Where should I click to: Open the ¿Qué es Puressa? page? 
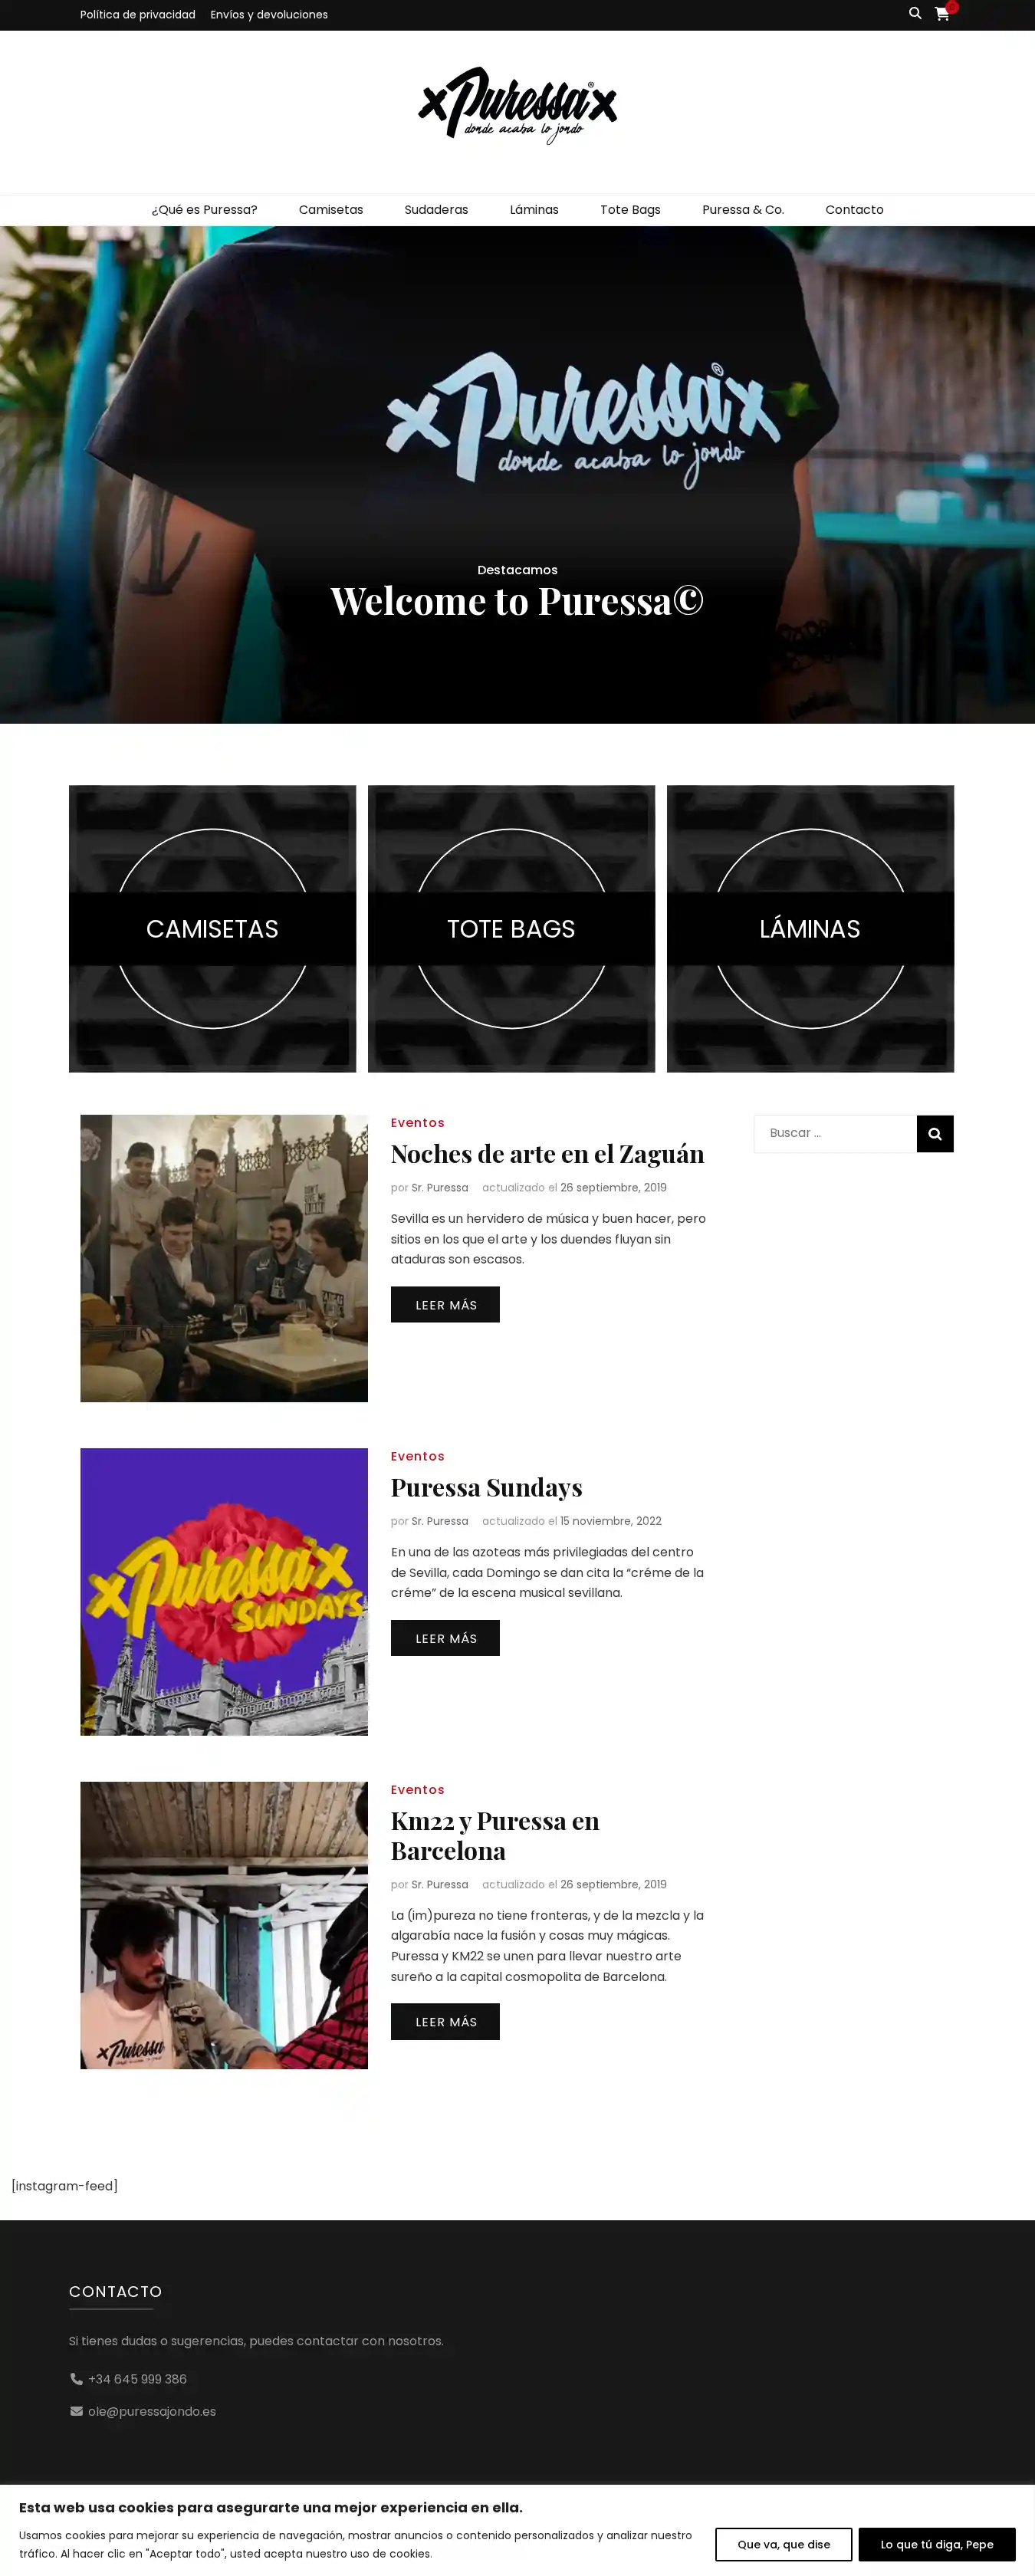(204, 210)
